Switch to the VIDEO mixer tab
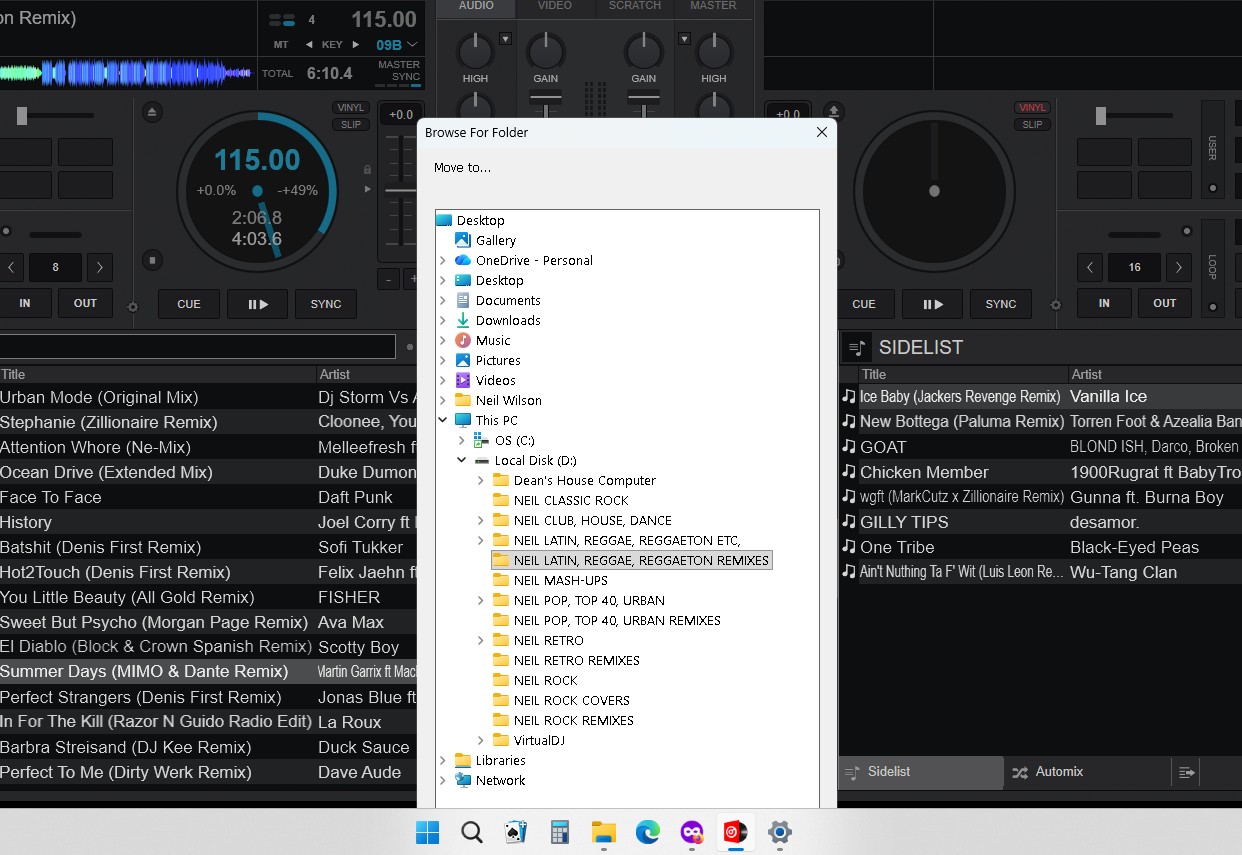Viewport: 1242px width, 855px height. (555, 6)
